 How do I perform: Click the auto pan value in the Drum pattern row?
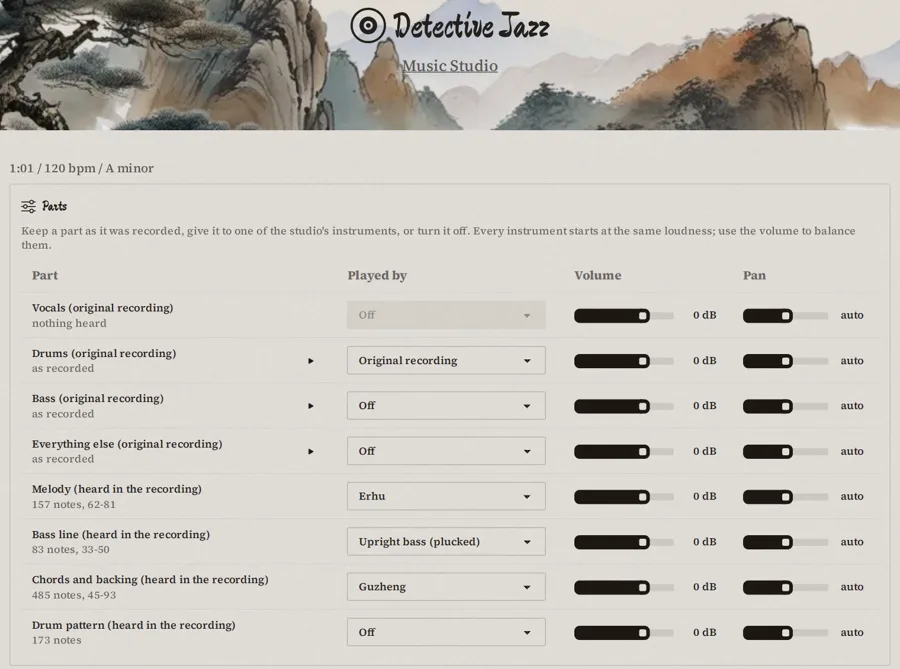(x=852, y=632)
